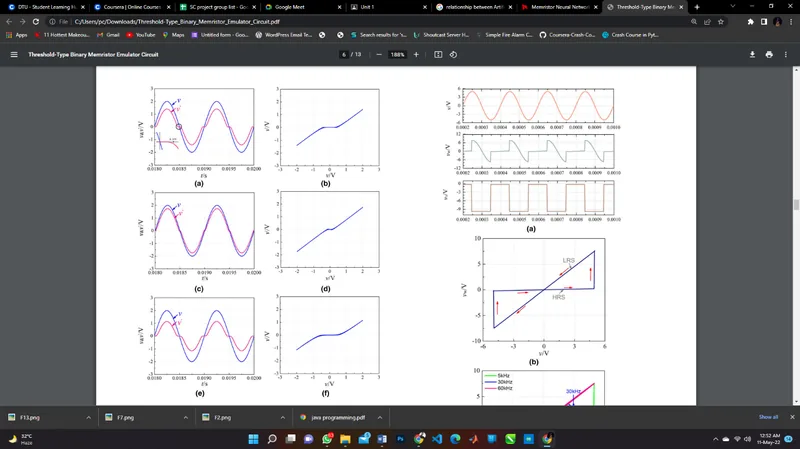This screenshot has width=800, height=449.
Task: Close the downloads bar
Action: 792,417
